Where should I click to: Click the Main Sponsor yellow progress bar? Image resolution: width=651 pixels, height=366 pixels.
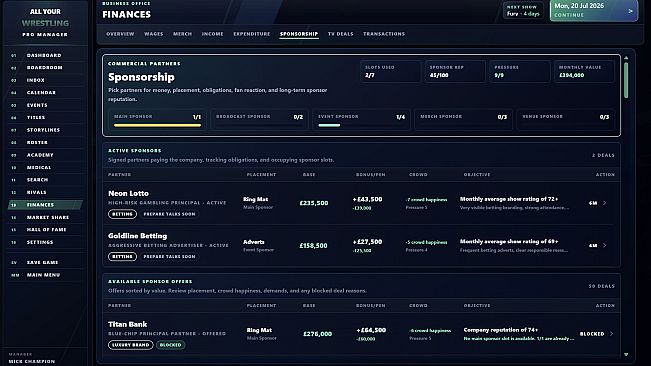pos(157,125)
